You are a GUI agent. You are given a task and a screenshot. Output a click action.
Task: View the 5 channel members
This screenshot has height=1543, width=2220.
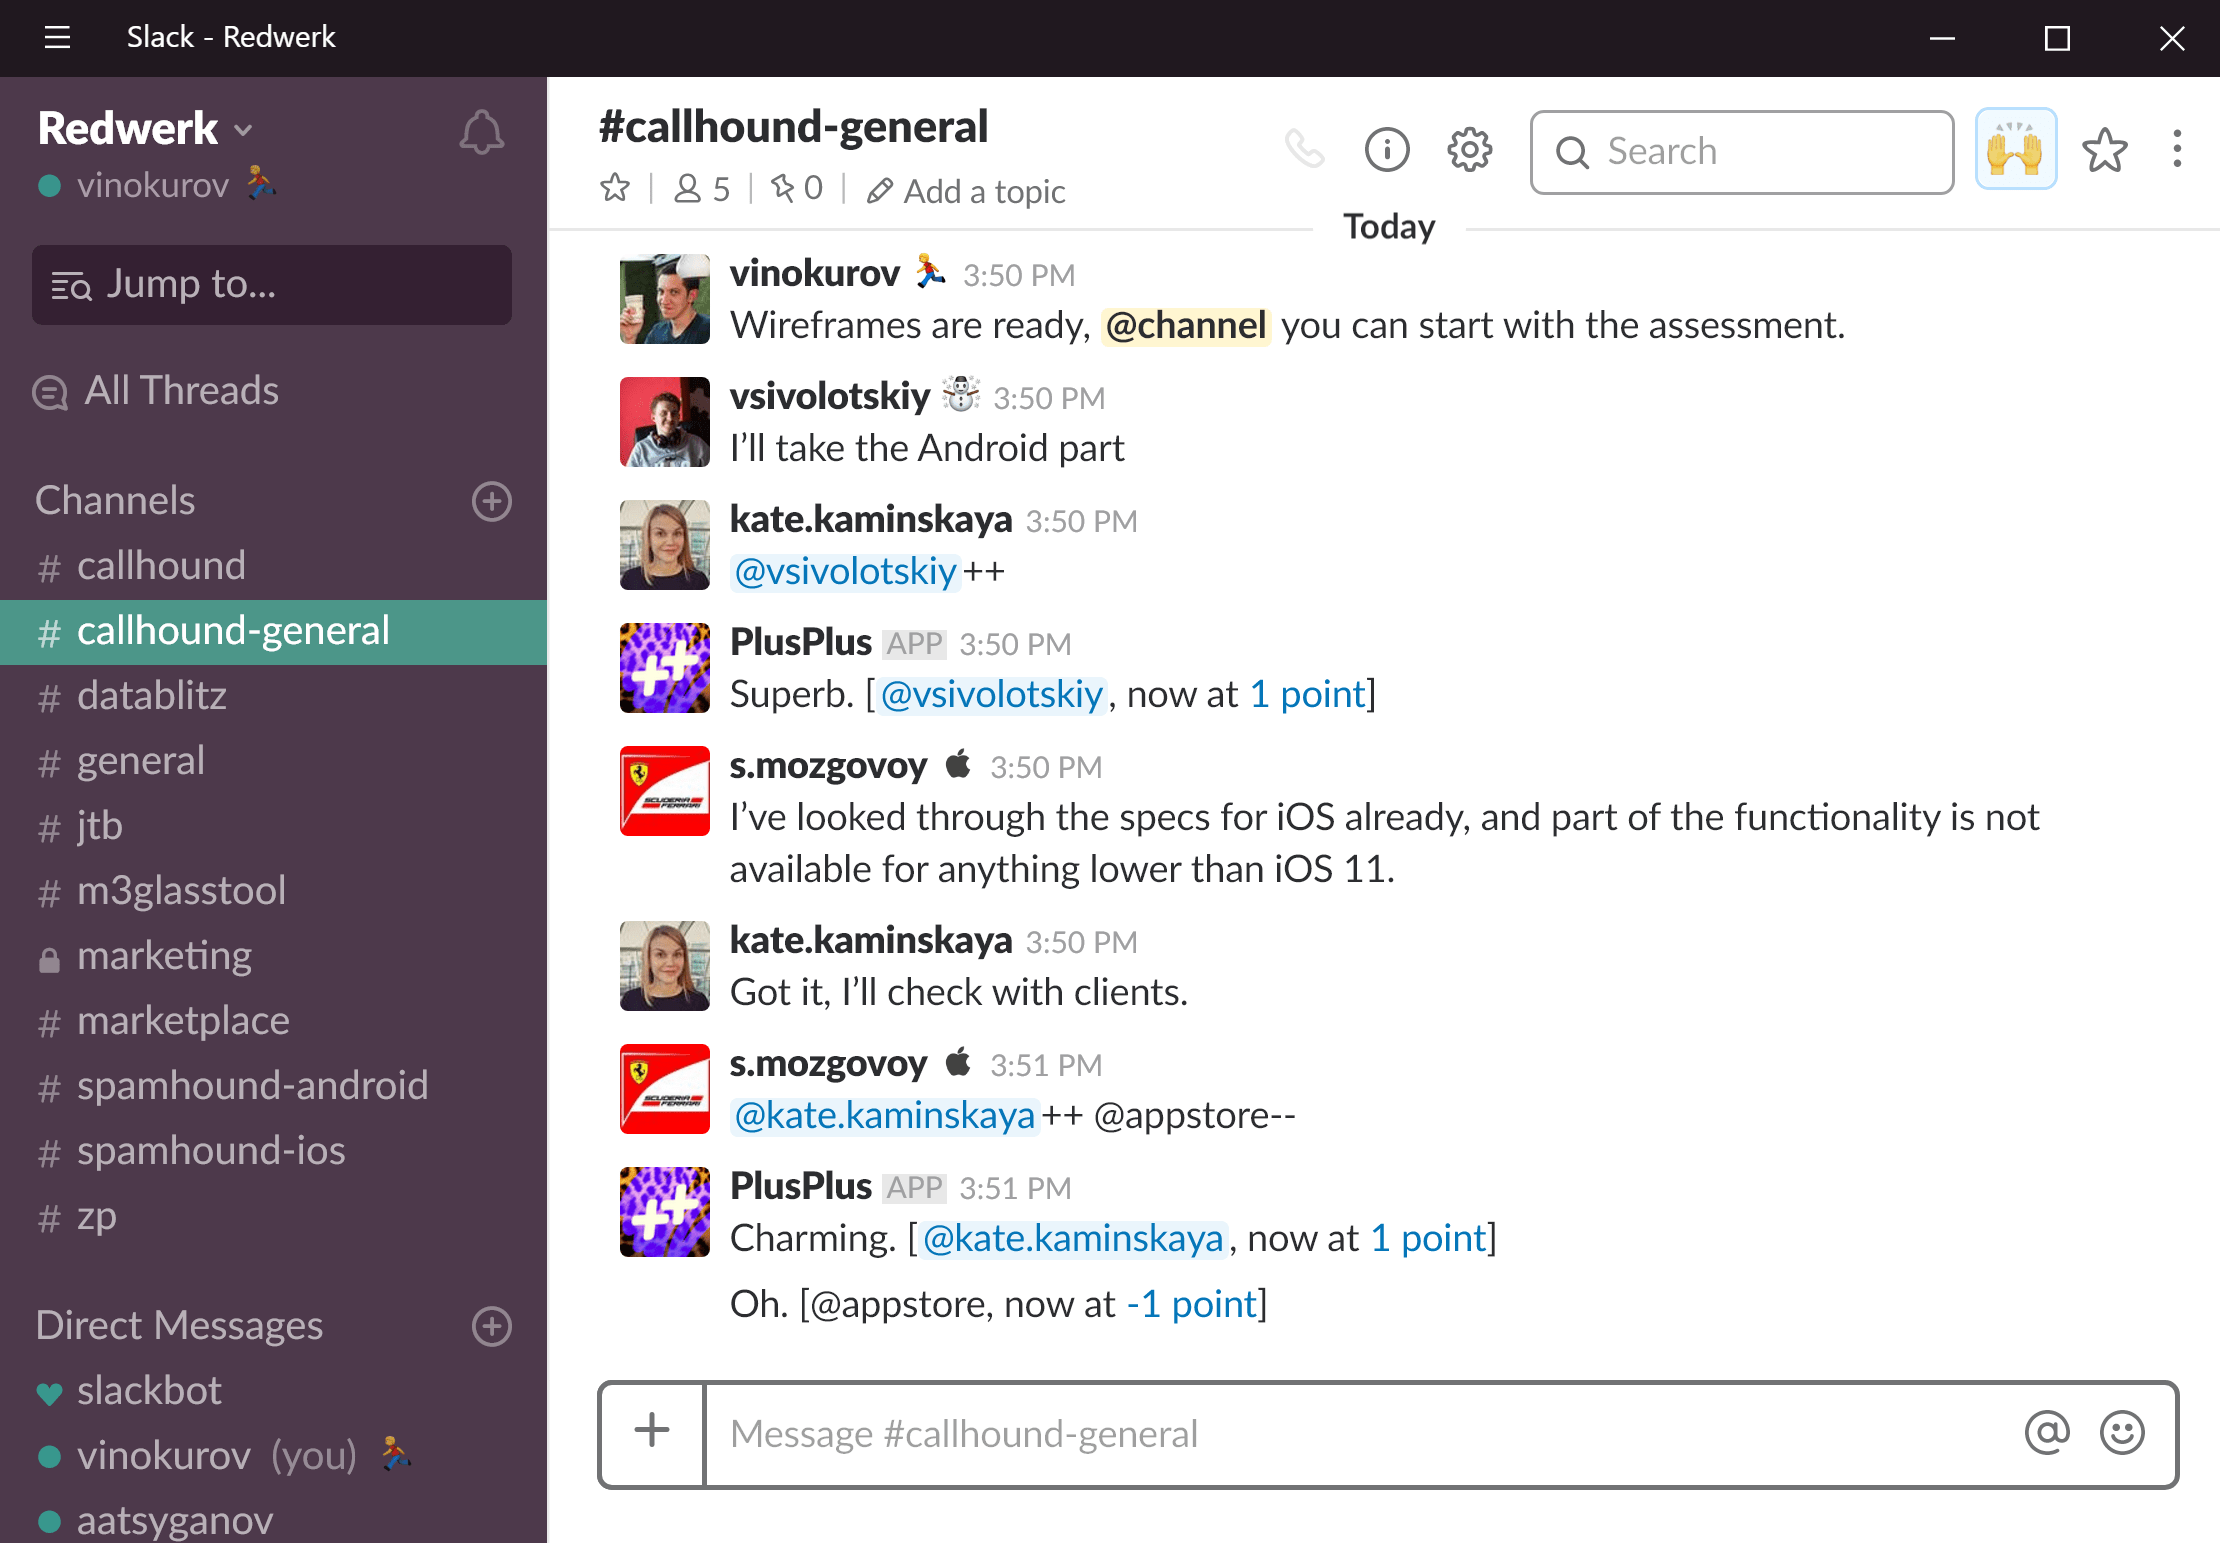(702, 189)
